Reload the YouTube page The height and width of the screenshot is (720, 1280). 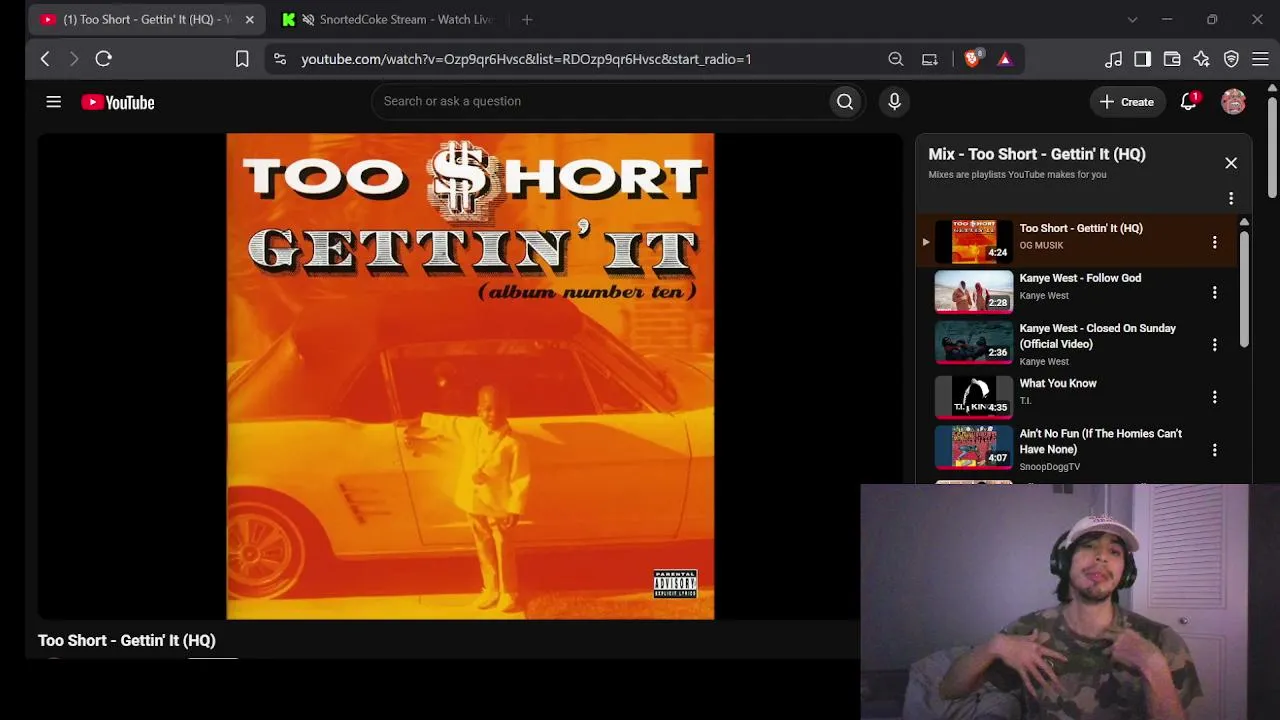pos(103,59)
